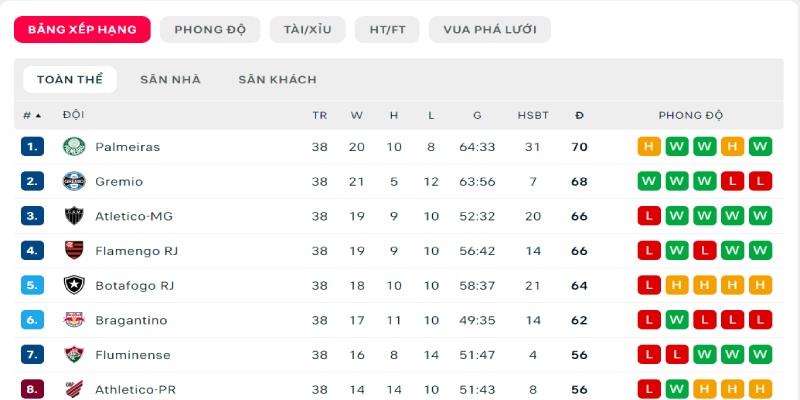Click the Atletico-MG club badge
This screenshot has height=400, width=800.
tap(74, 216)
